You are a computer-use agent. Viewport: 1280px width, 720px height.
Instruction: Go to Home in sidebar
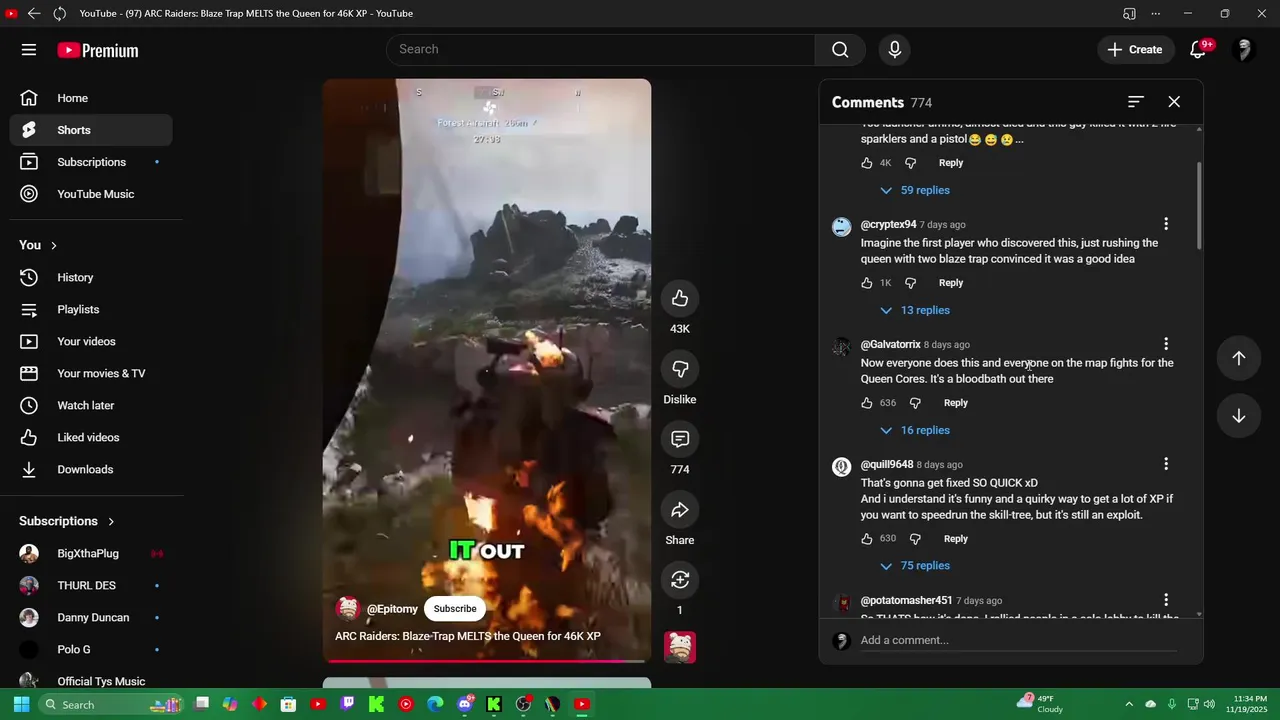coord(91,98)
